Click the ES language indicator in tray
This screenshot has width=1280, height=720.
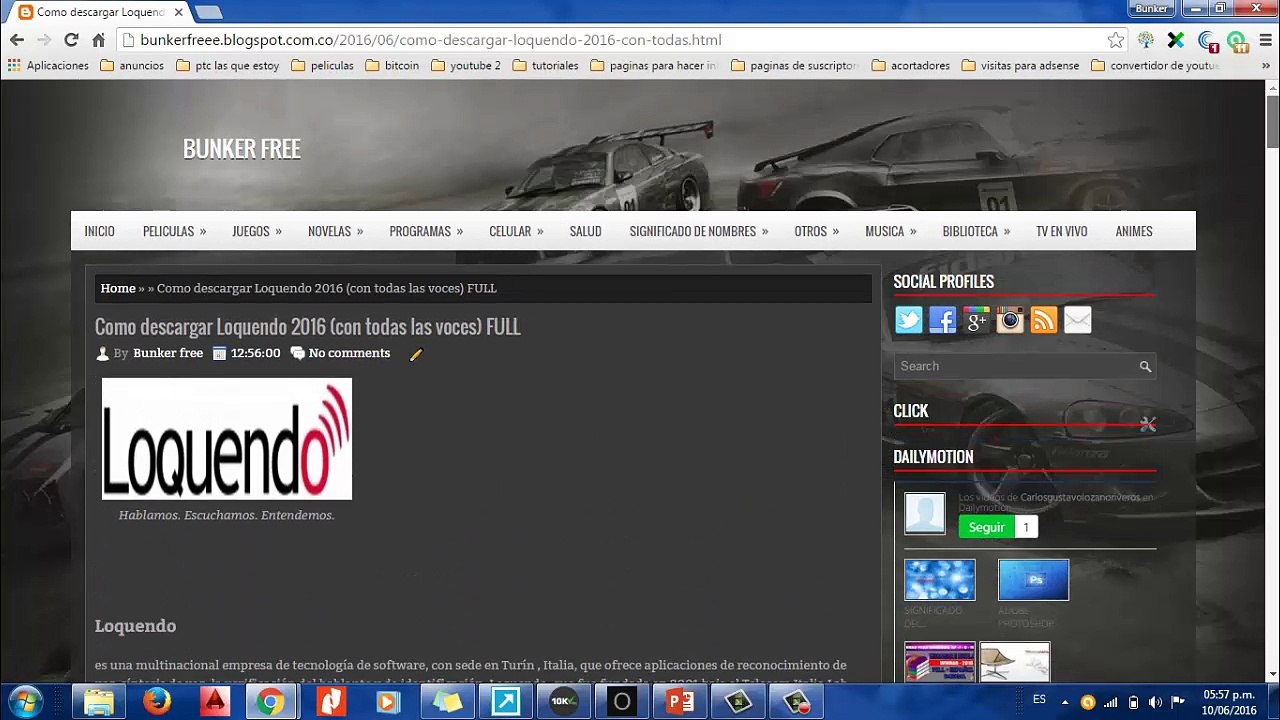click(x=1039, y=701)
